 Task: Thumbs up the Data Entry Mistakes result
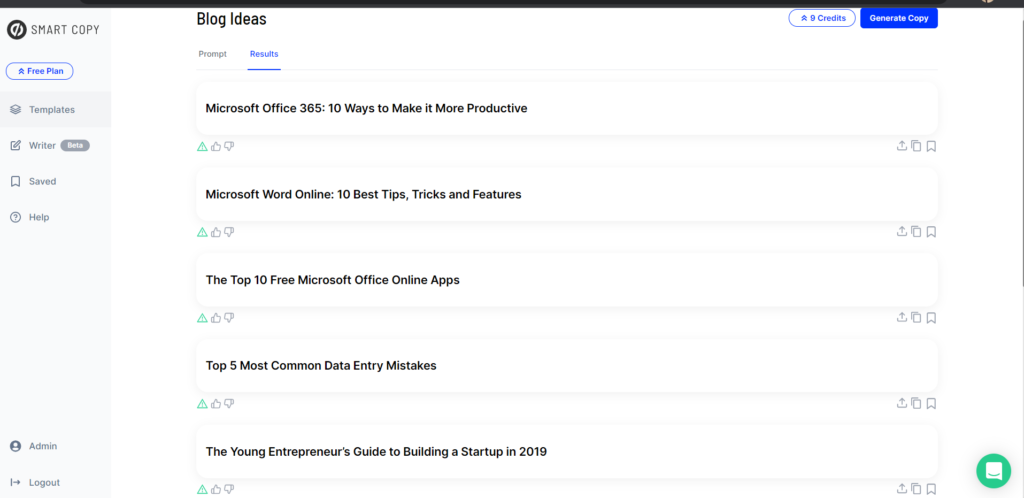(x=216, y=403)
